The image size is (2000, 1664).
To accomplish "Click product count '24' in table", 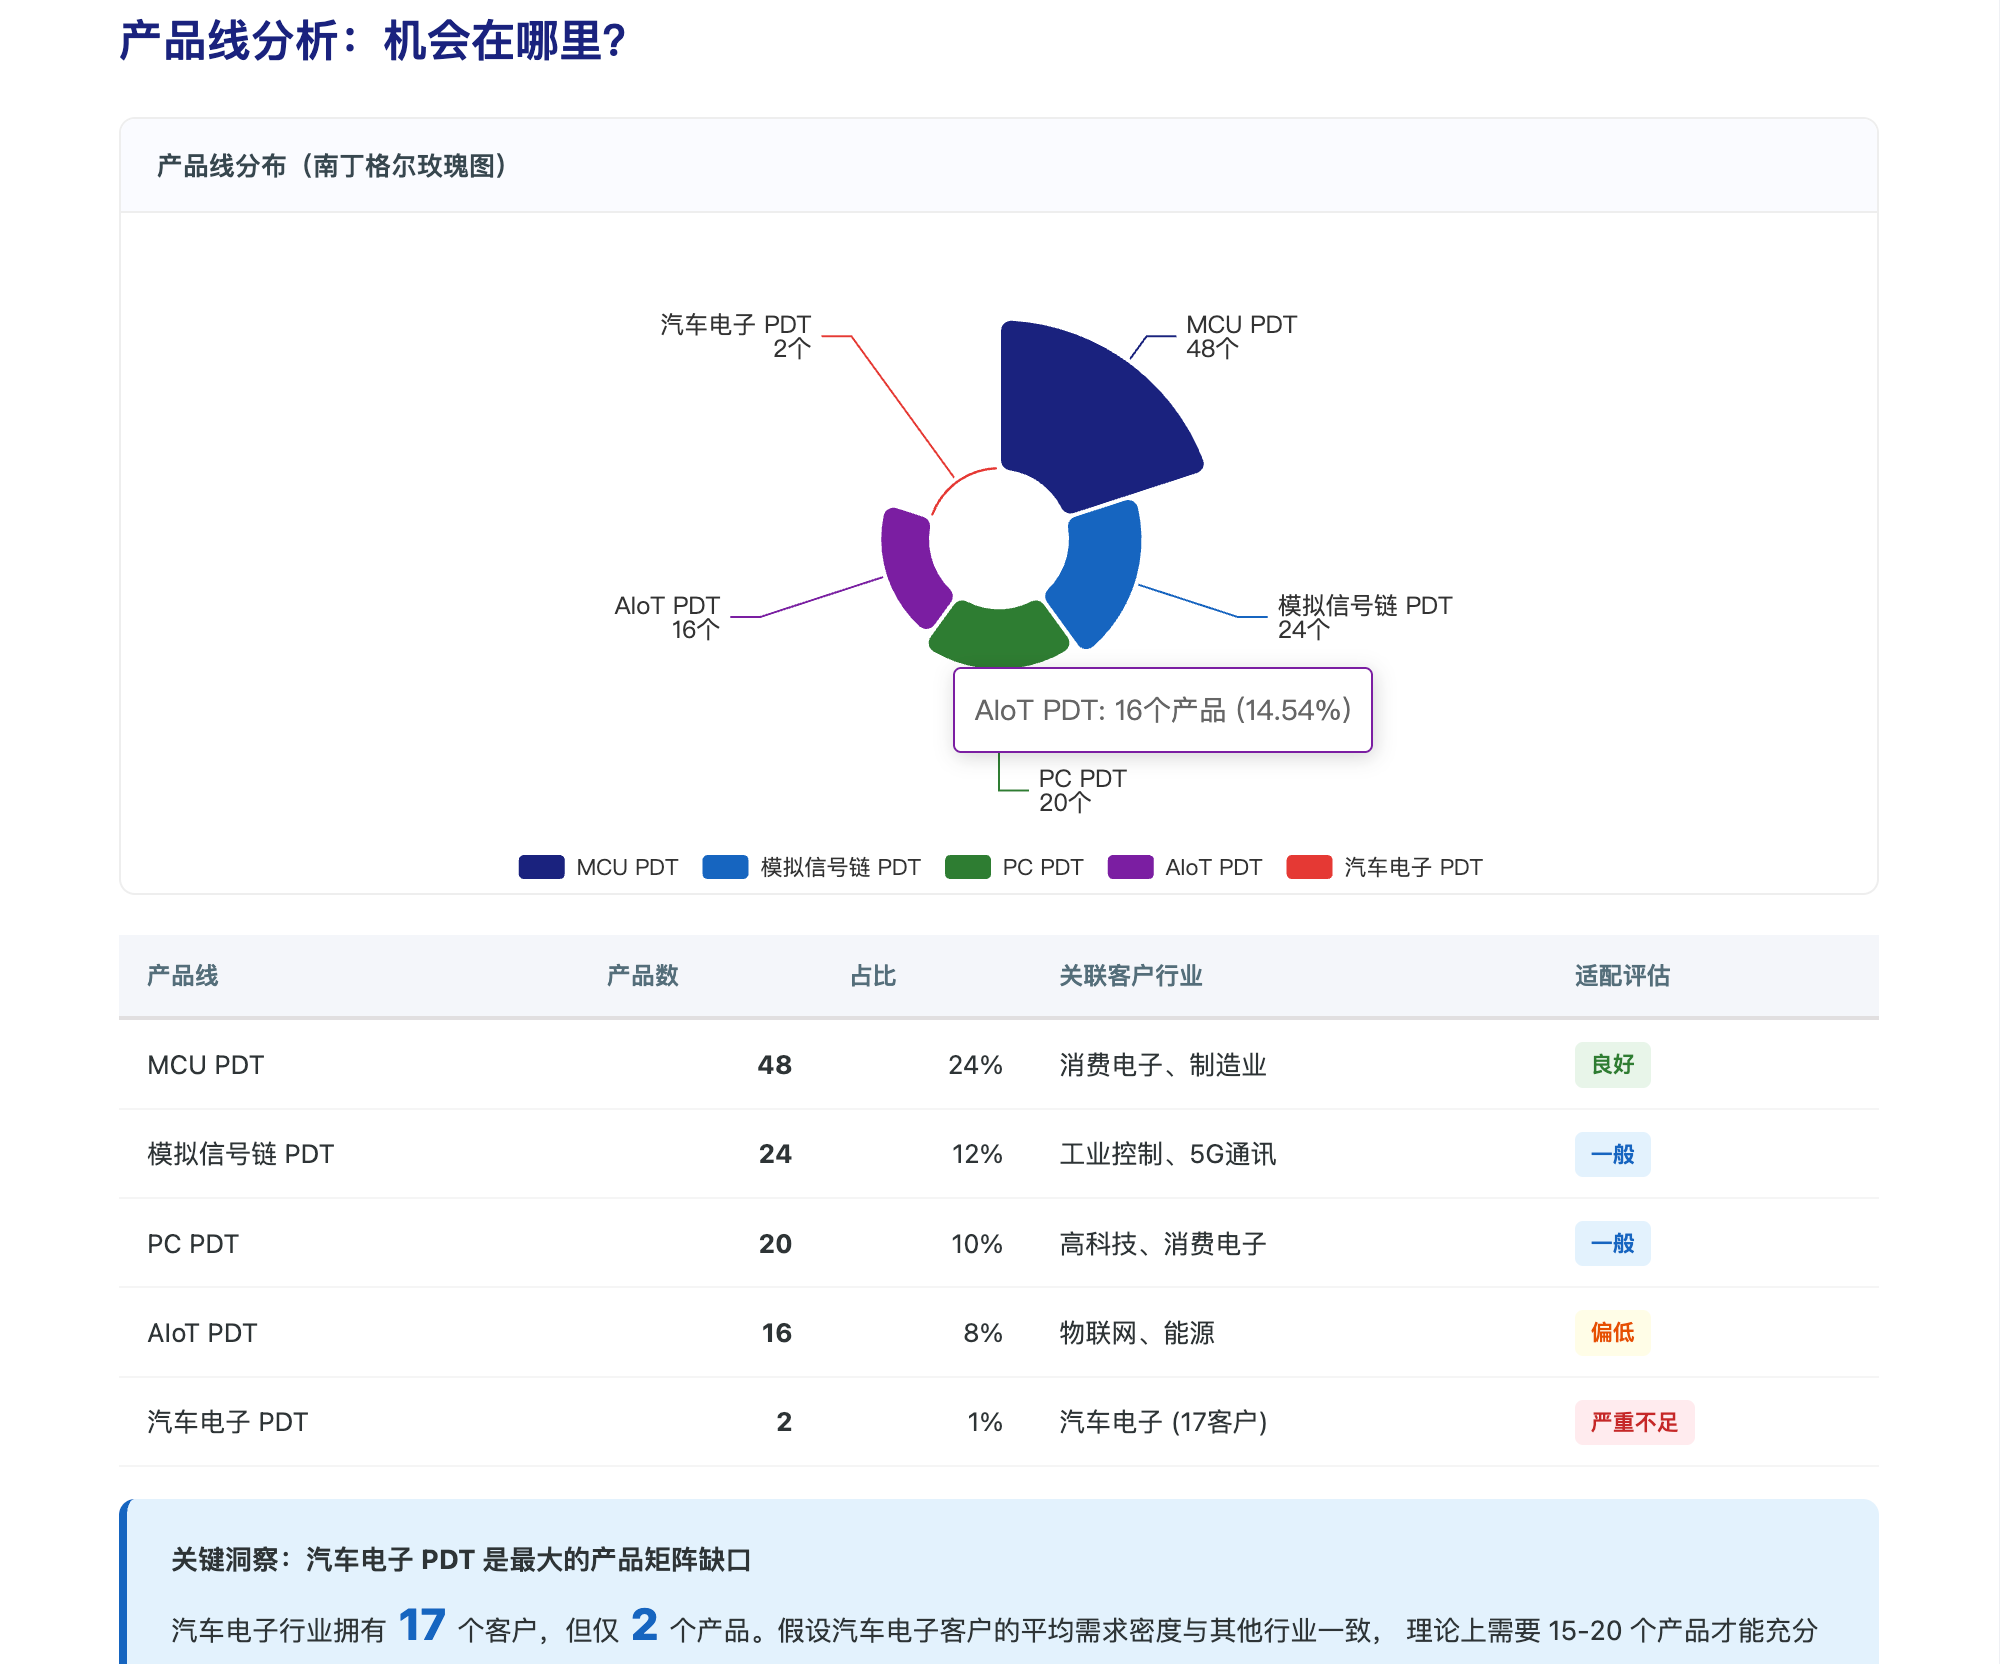I will (x=775, y=1154).
